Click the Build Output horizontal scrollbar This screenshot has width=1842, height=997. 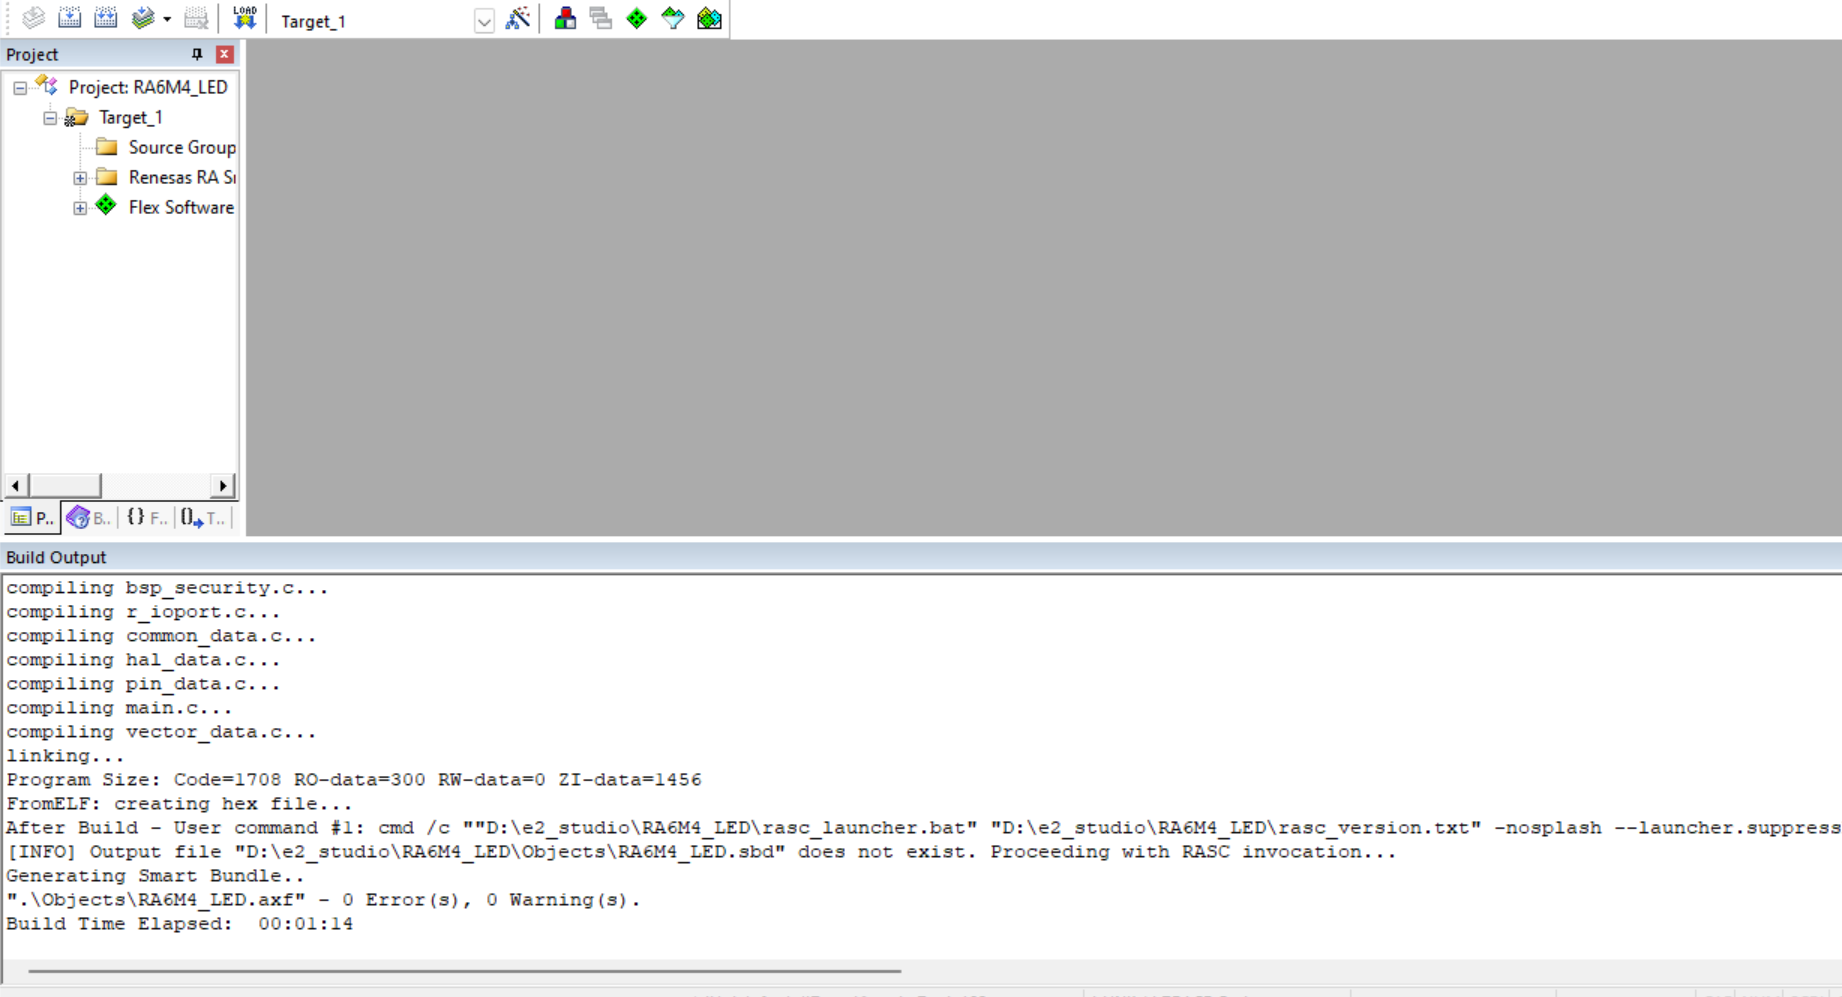[x=465, y=970]
